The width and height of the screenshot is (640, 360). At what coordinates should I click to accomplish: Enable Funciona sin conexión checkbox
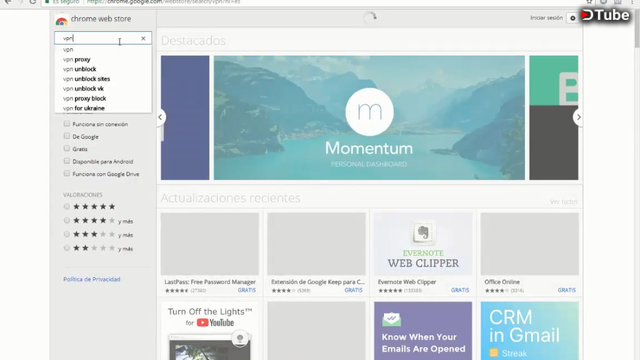point(67,124)
